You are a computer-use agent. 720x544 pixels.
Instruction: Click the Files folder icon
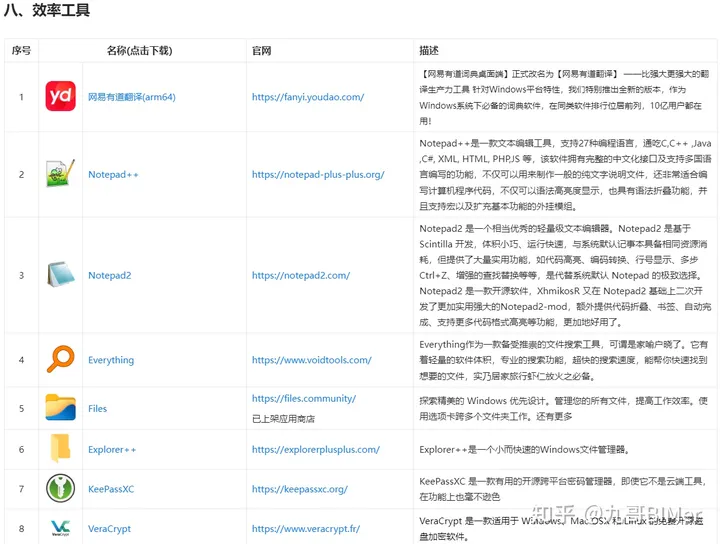61,407
